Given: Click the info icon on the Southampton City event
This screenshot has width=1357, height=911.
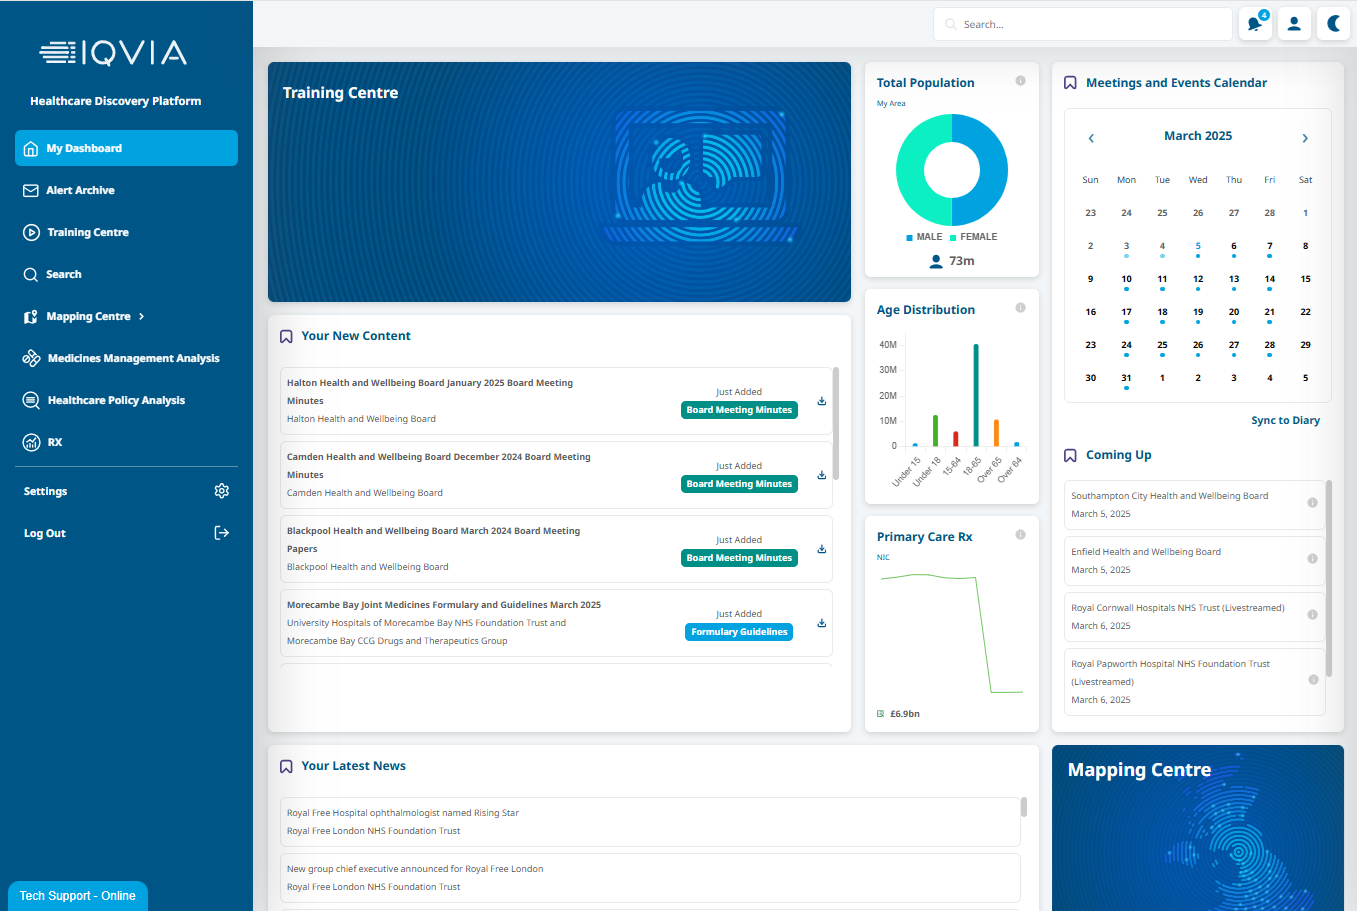Looking at the screenshot, I should (x=1313, y=503).
